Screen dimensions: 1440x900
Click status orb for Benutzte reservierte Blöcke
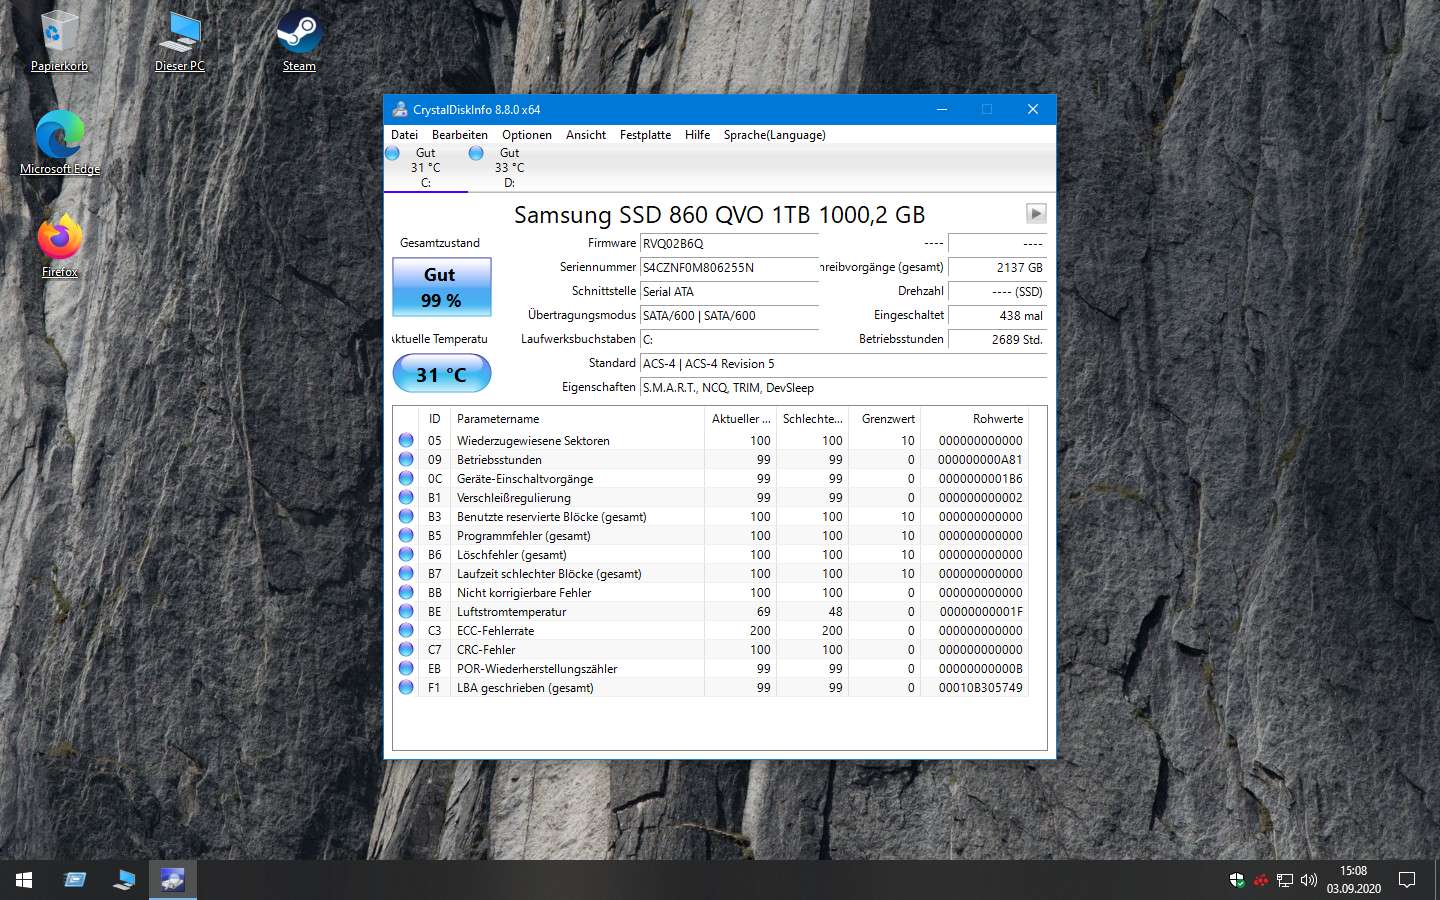pos(406,516)
